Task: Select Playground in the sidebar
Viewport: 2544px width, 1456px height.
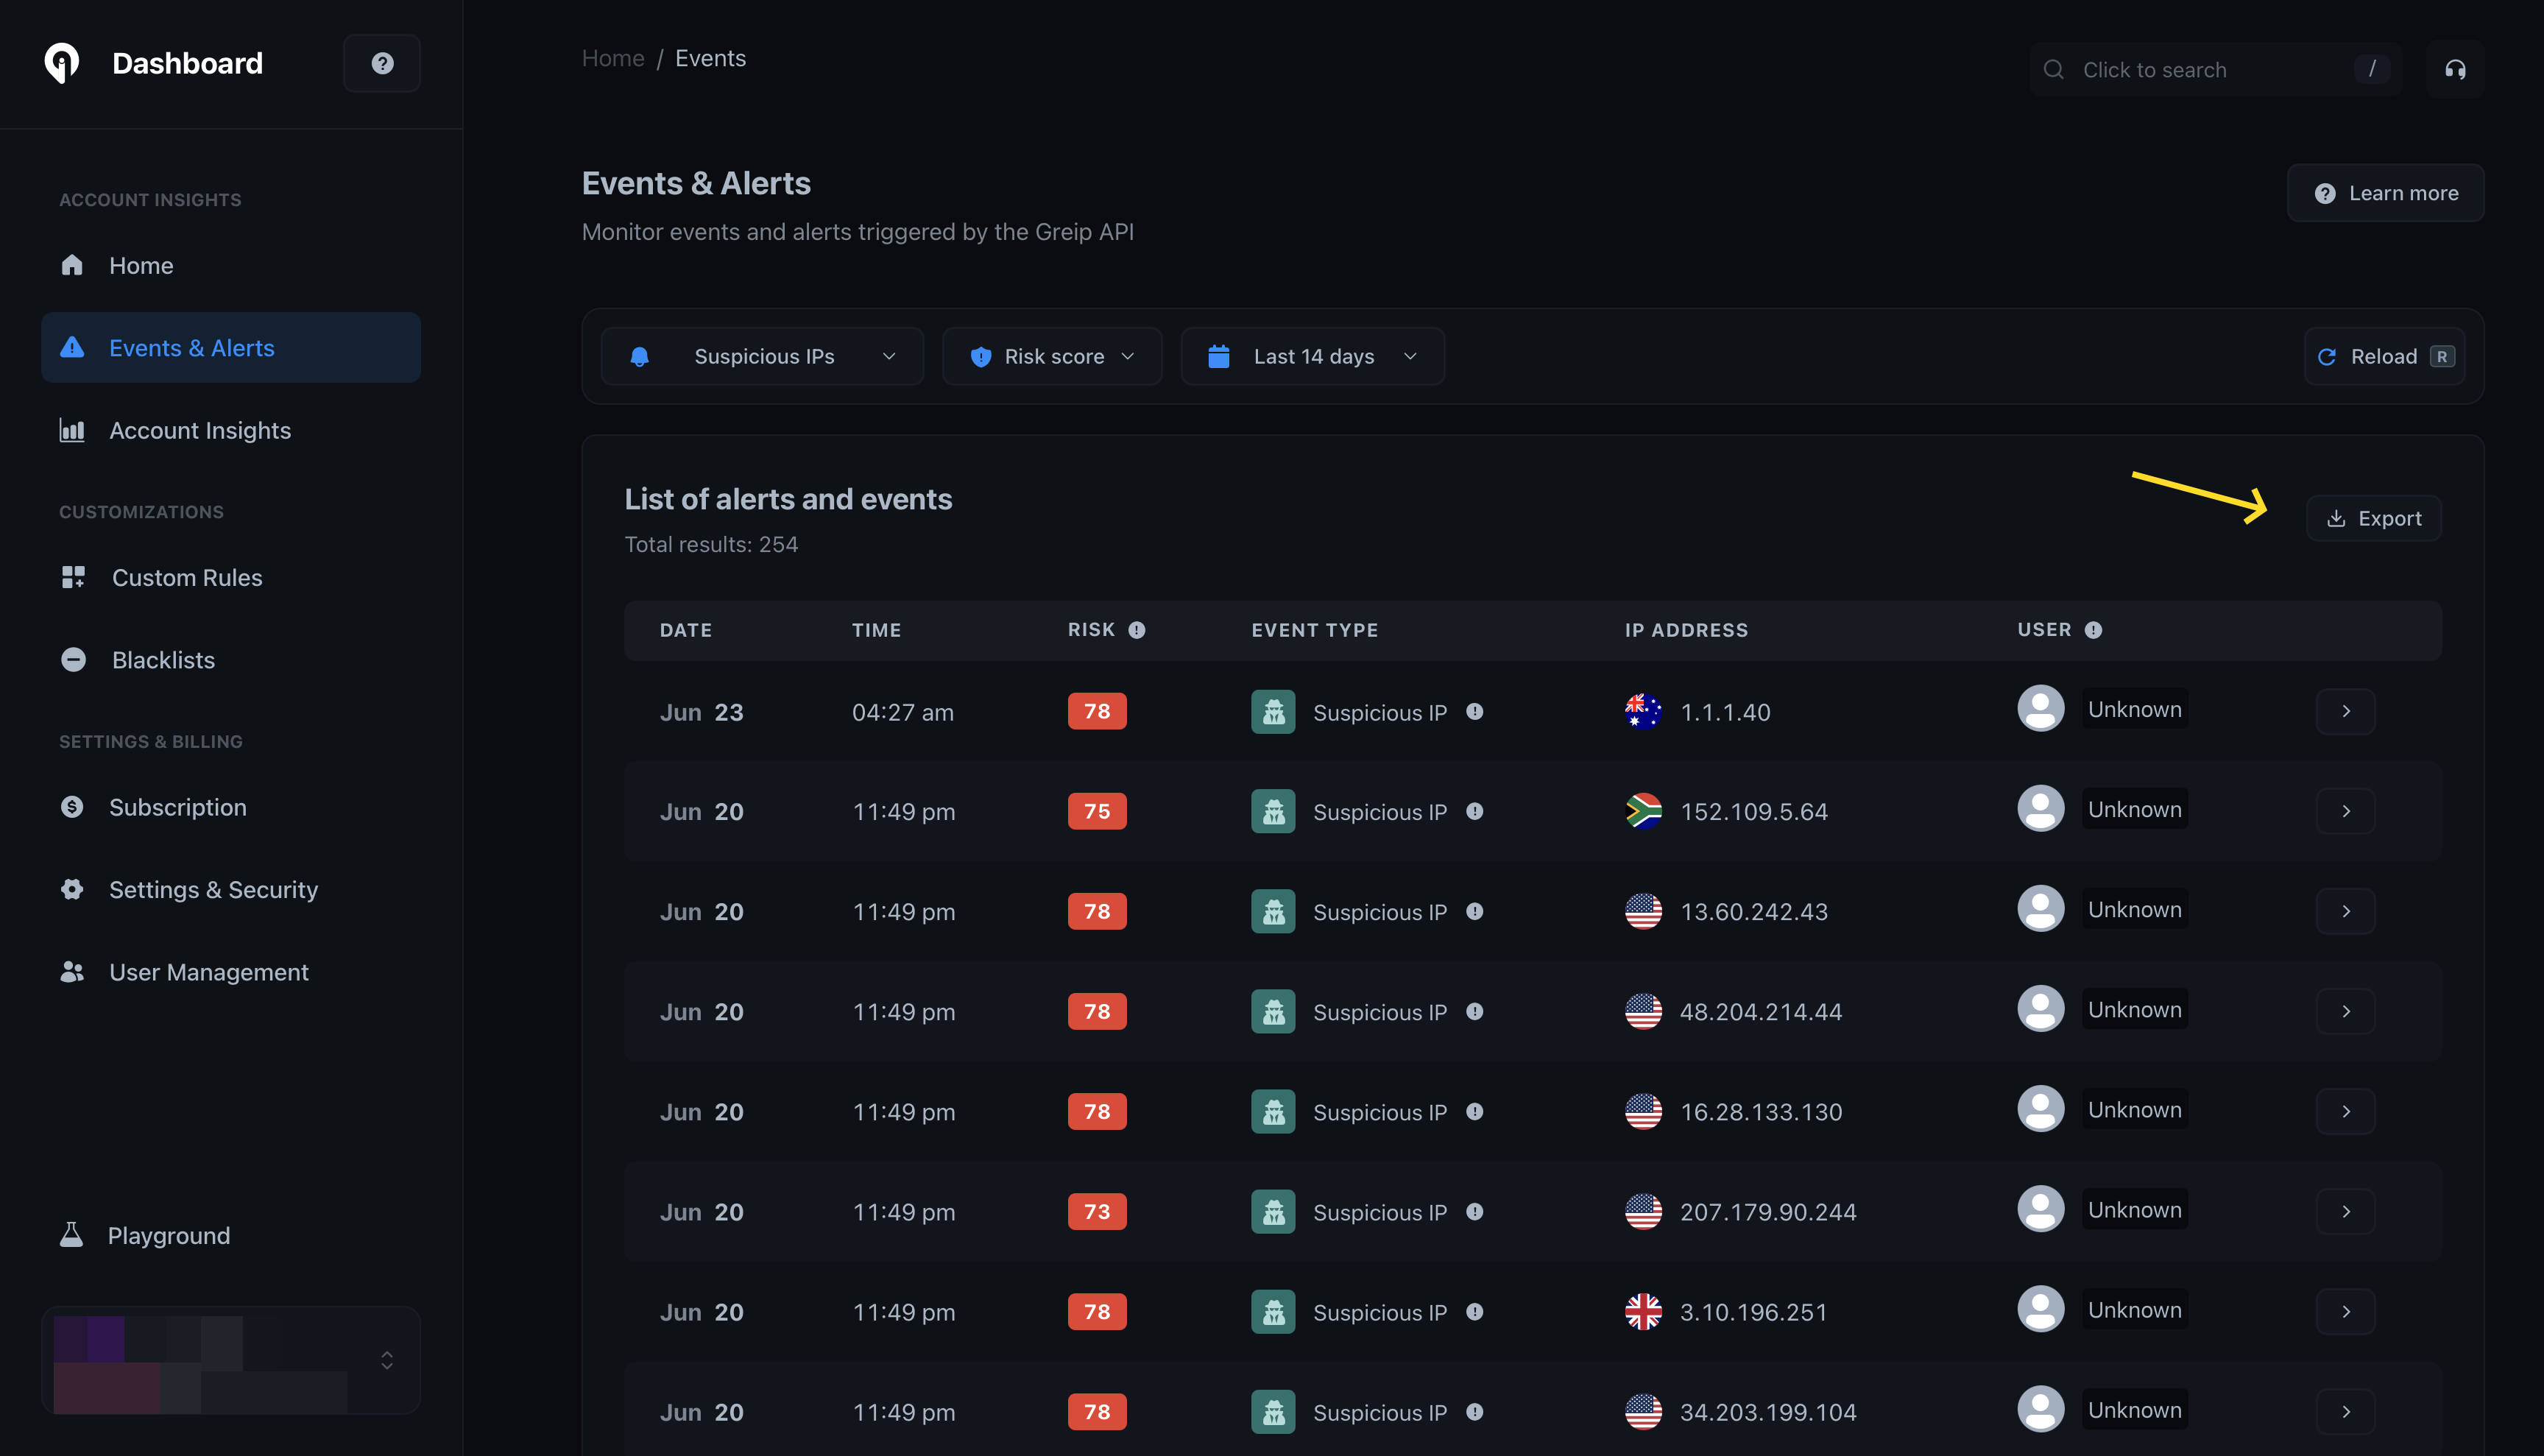Action: [168, 1236]
